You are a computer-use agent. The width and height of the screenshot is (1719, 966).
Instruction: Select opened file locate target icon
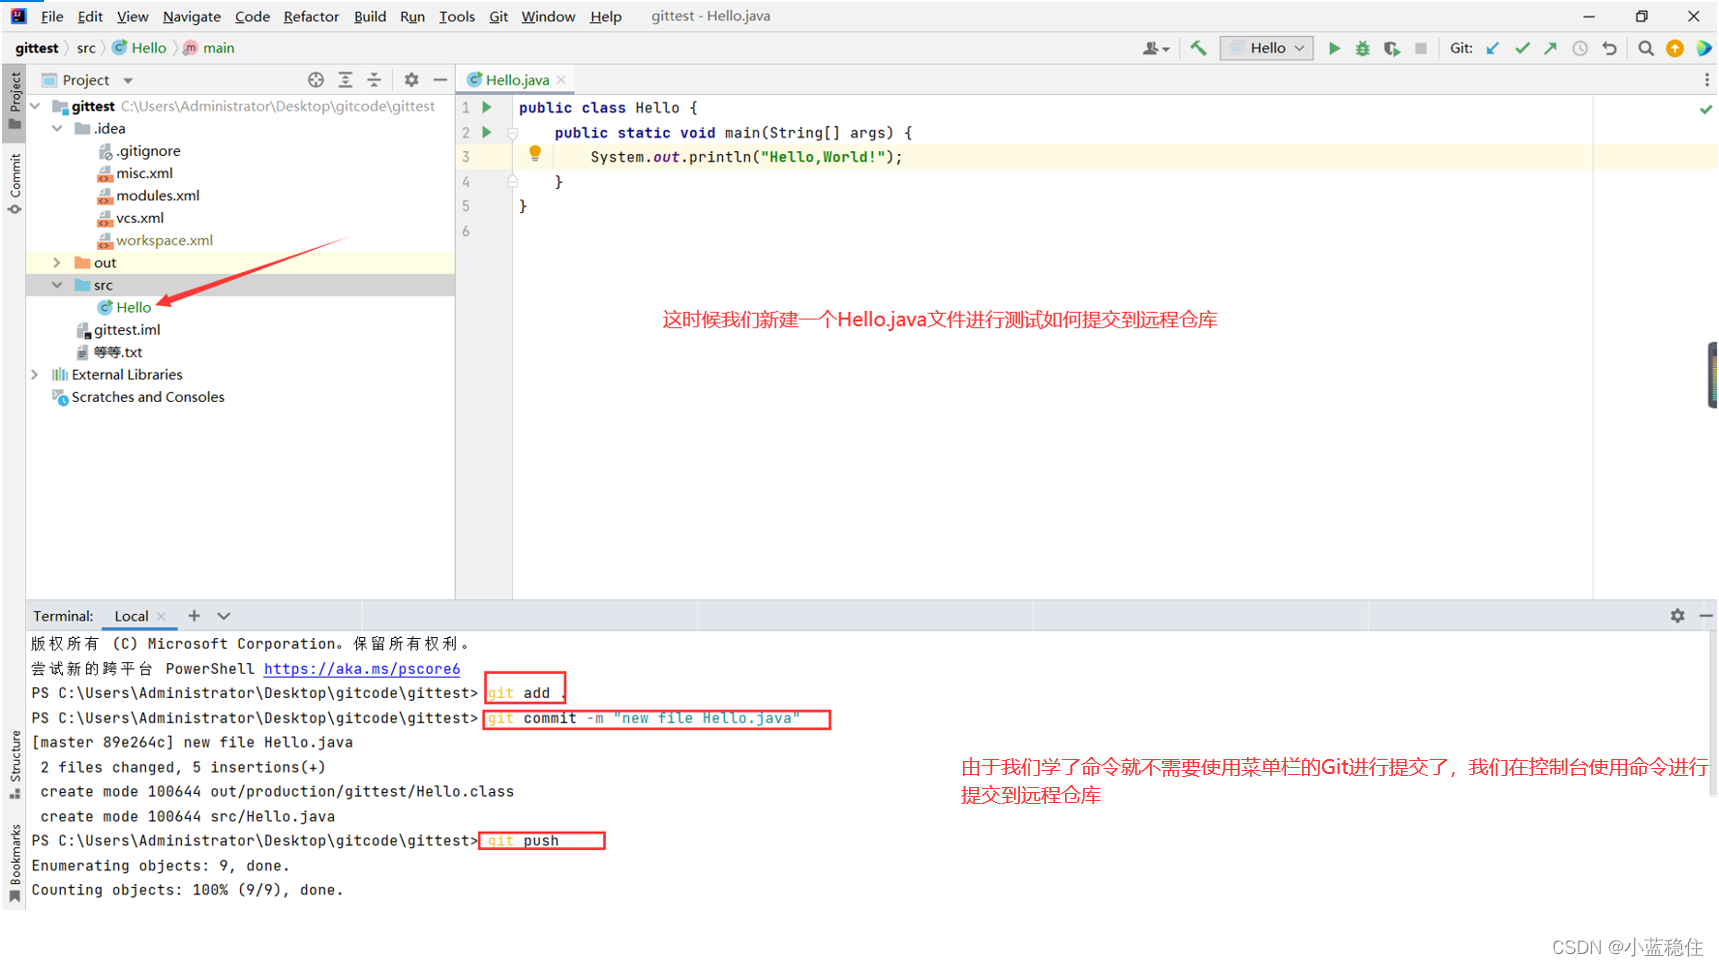click(316, 80)
